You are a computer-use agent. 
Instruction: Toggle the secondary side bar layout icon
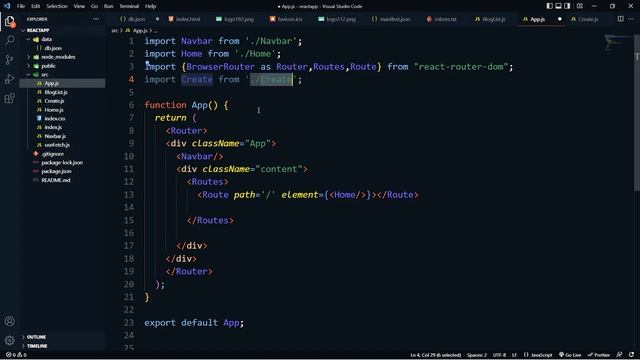[x=567, y=6]
